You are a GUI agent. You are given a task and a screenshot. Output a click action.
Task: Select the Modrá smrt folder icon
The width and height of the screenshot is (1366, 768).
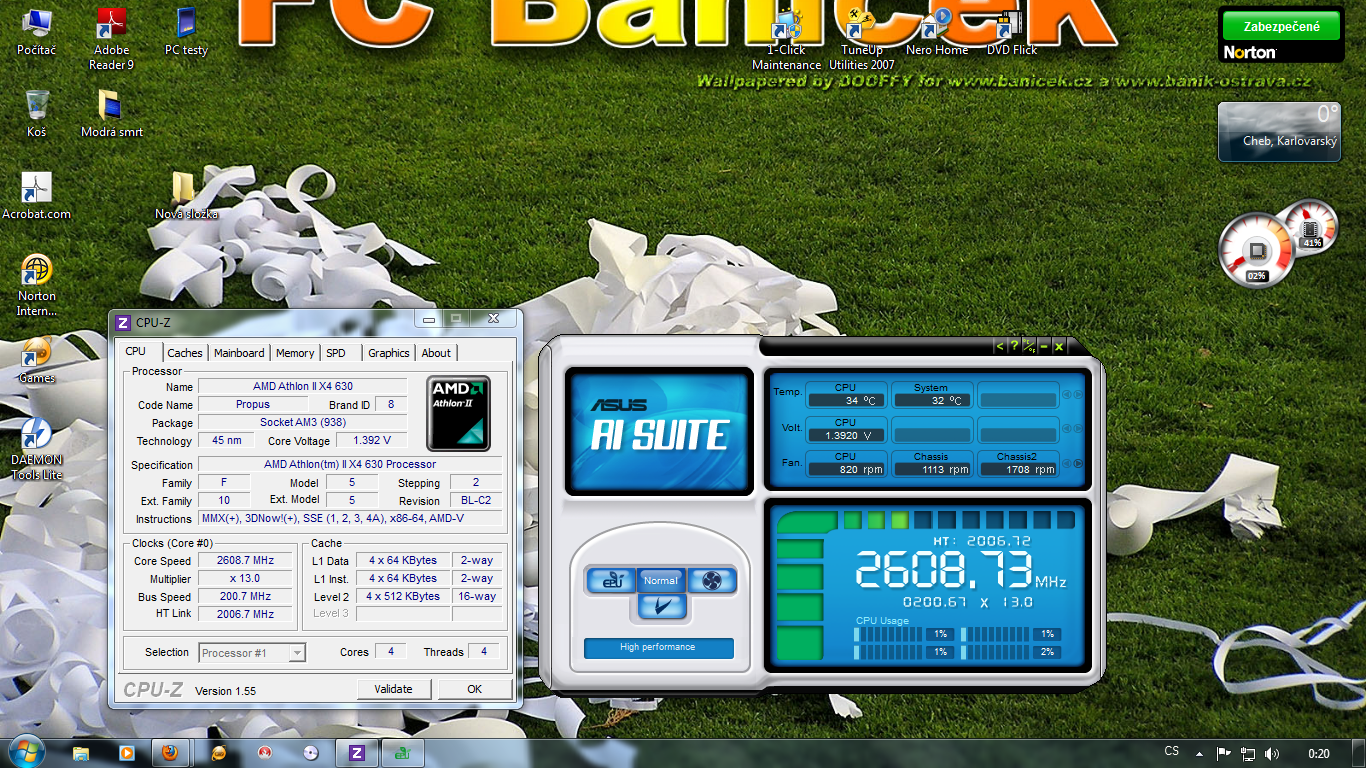(x=112, y=113)
